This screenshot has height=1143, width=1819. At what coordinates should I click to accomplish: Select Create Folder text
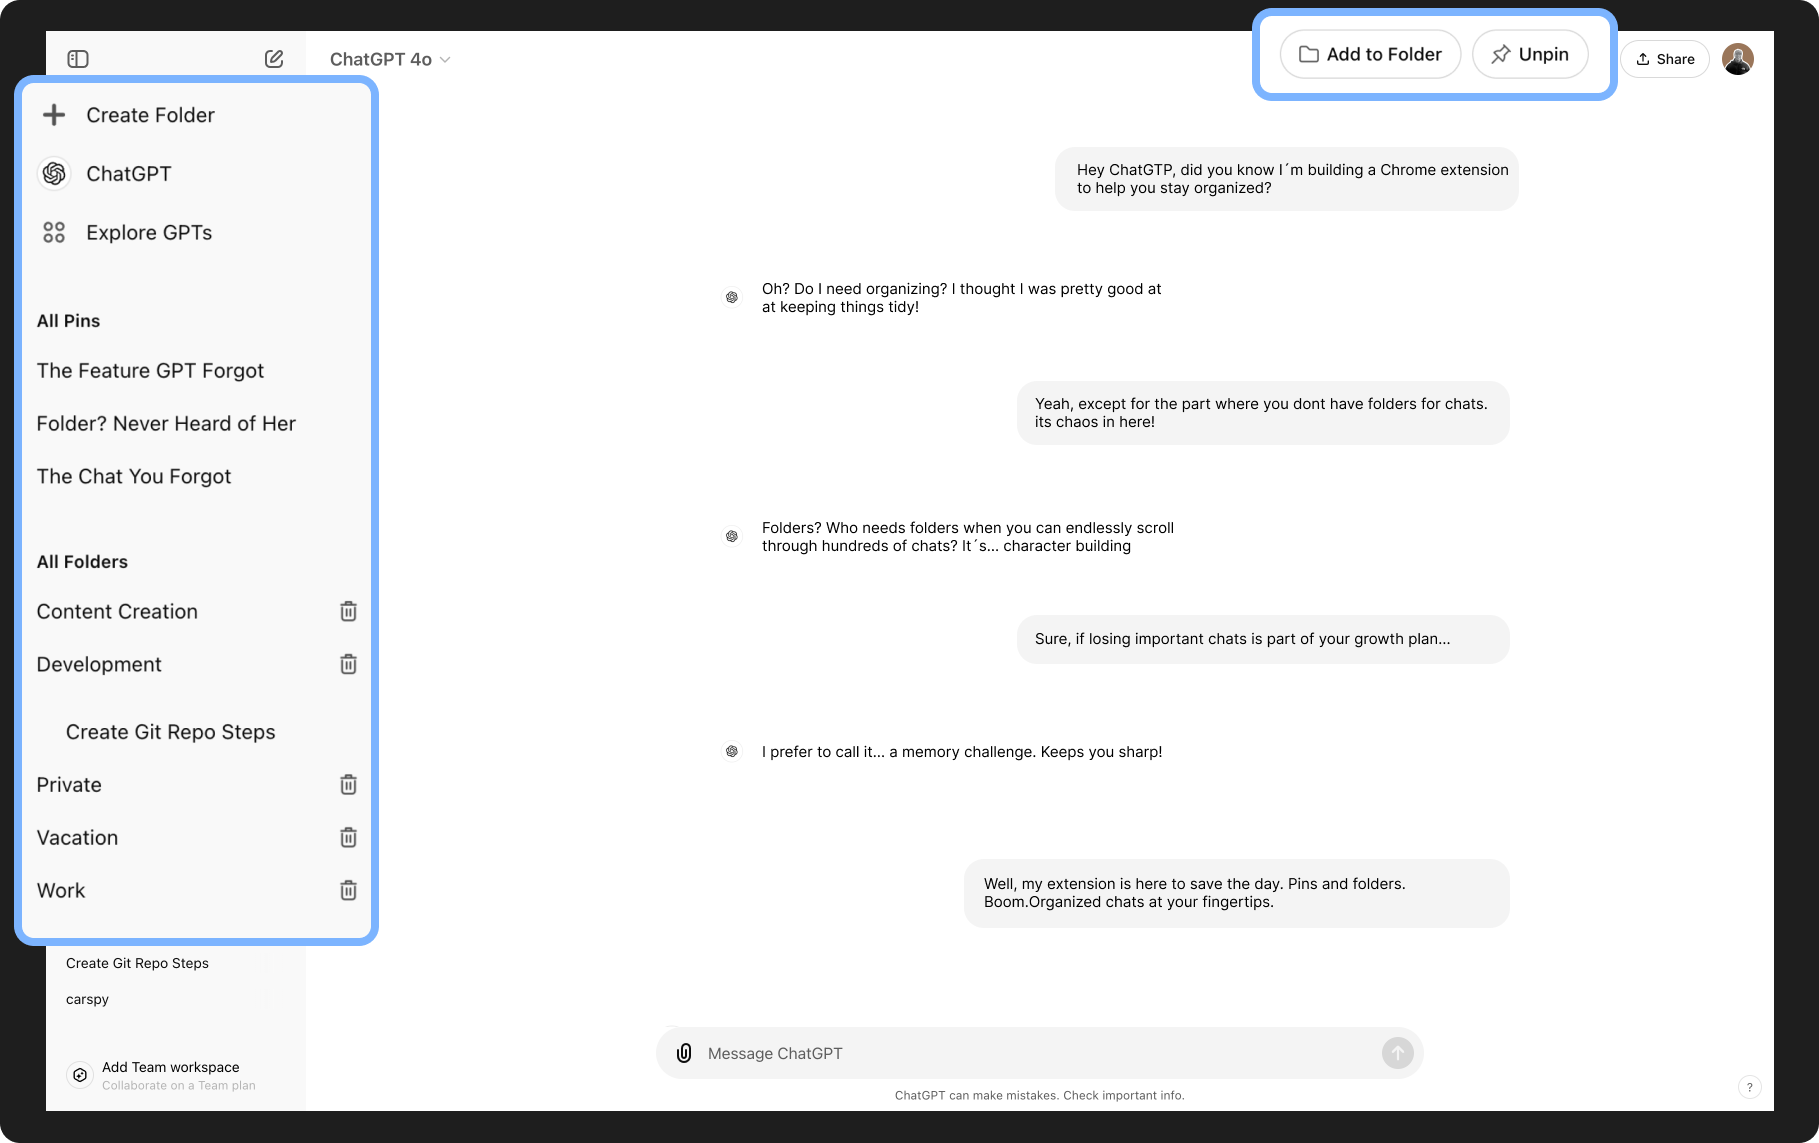(150, 115)
